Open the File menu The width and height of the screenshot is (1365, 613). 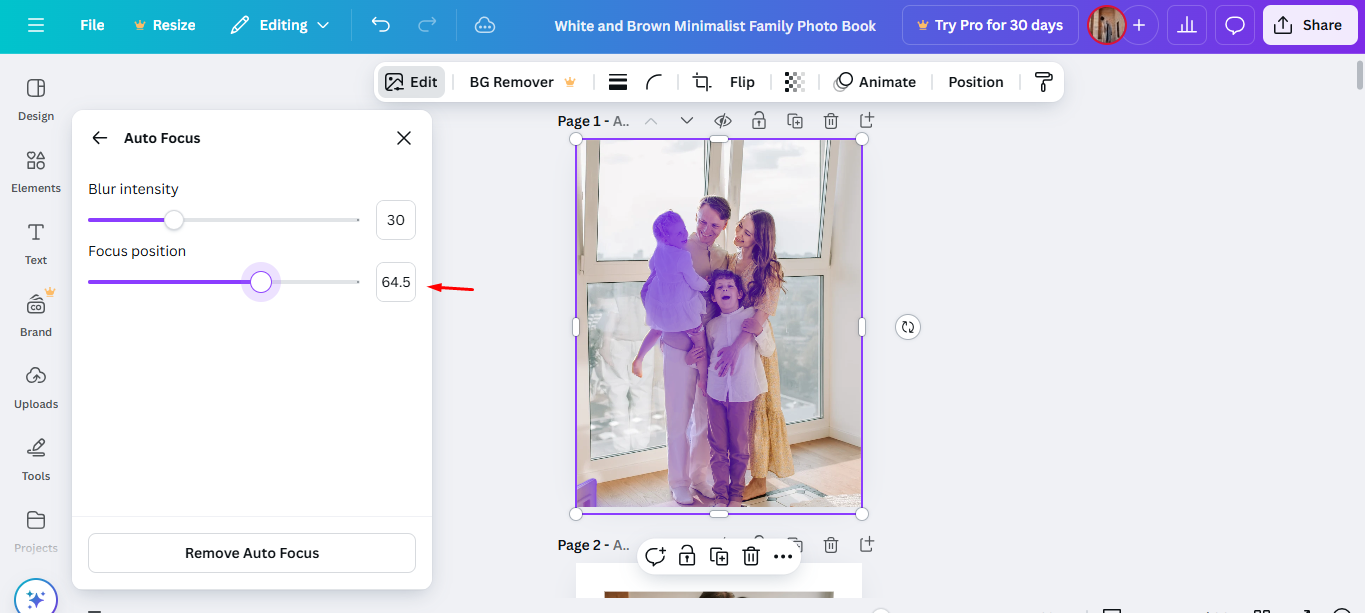tap(91, 24)
